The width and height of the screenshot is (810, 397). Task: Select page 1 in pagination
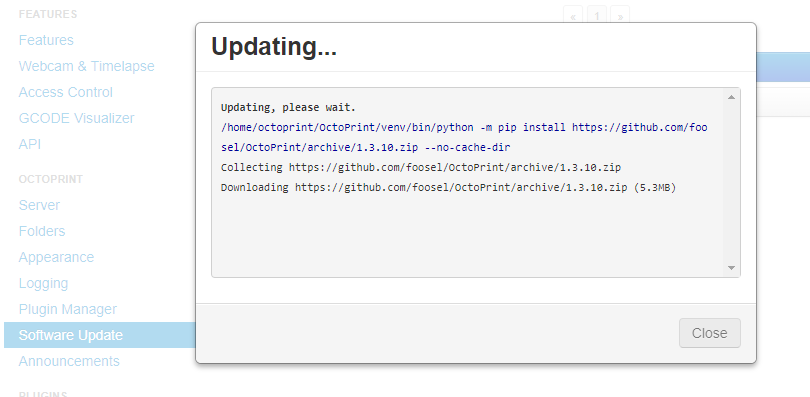597,17
